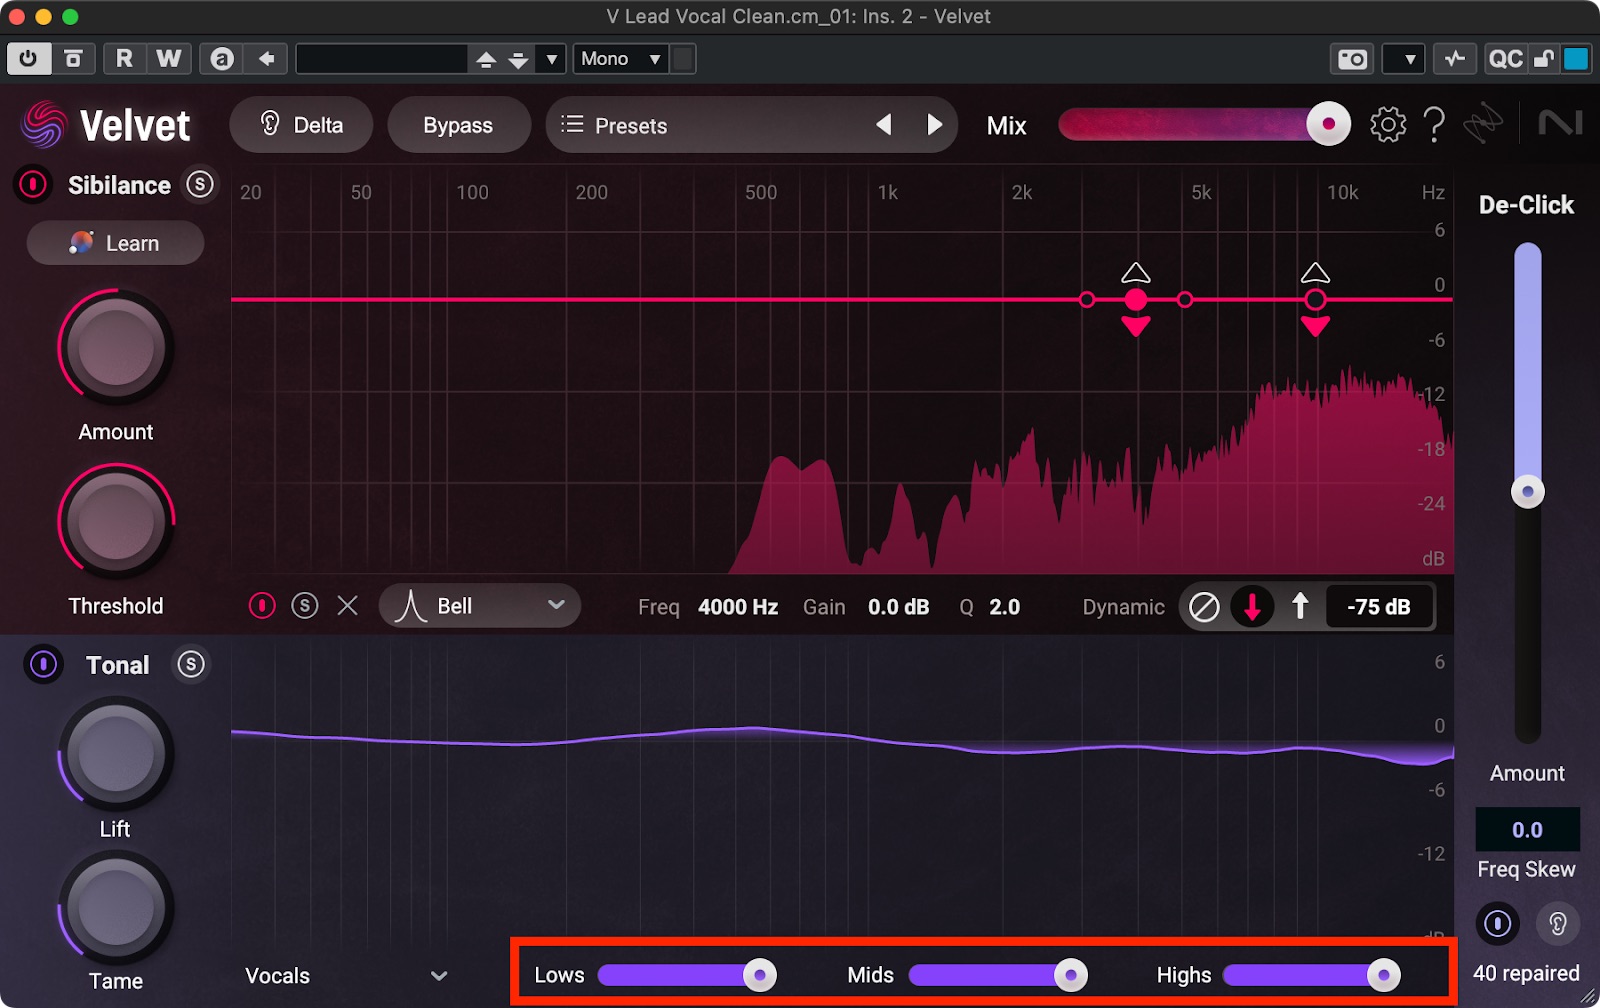The width and height of the screenshot is (1600, 1008).
Task: Set dynamic mode to upward arrow
Action: 1300,606
